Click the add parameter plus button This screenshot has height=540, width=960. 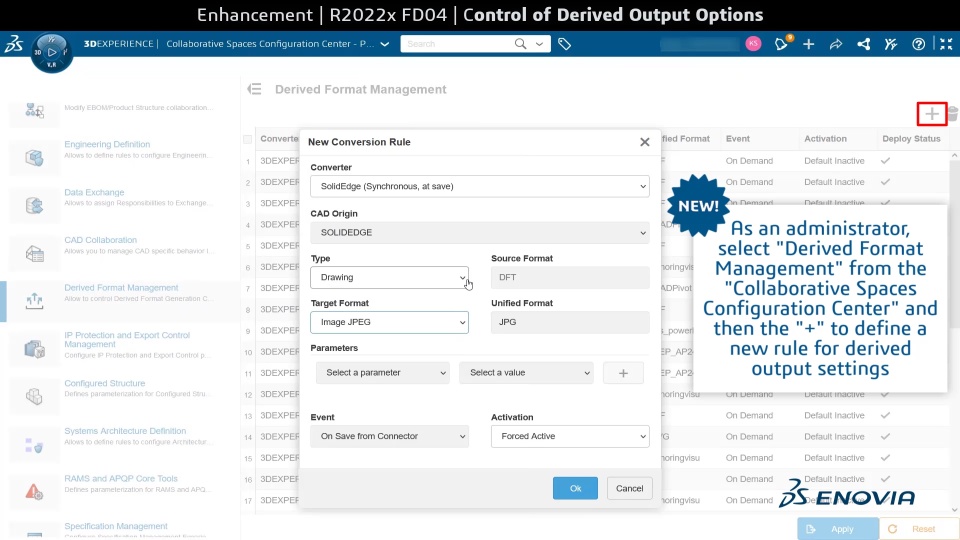click(623, 373)
